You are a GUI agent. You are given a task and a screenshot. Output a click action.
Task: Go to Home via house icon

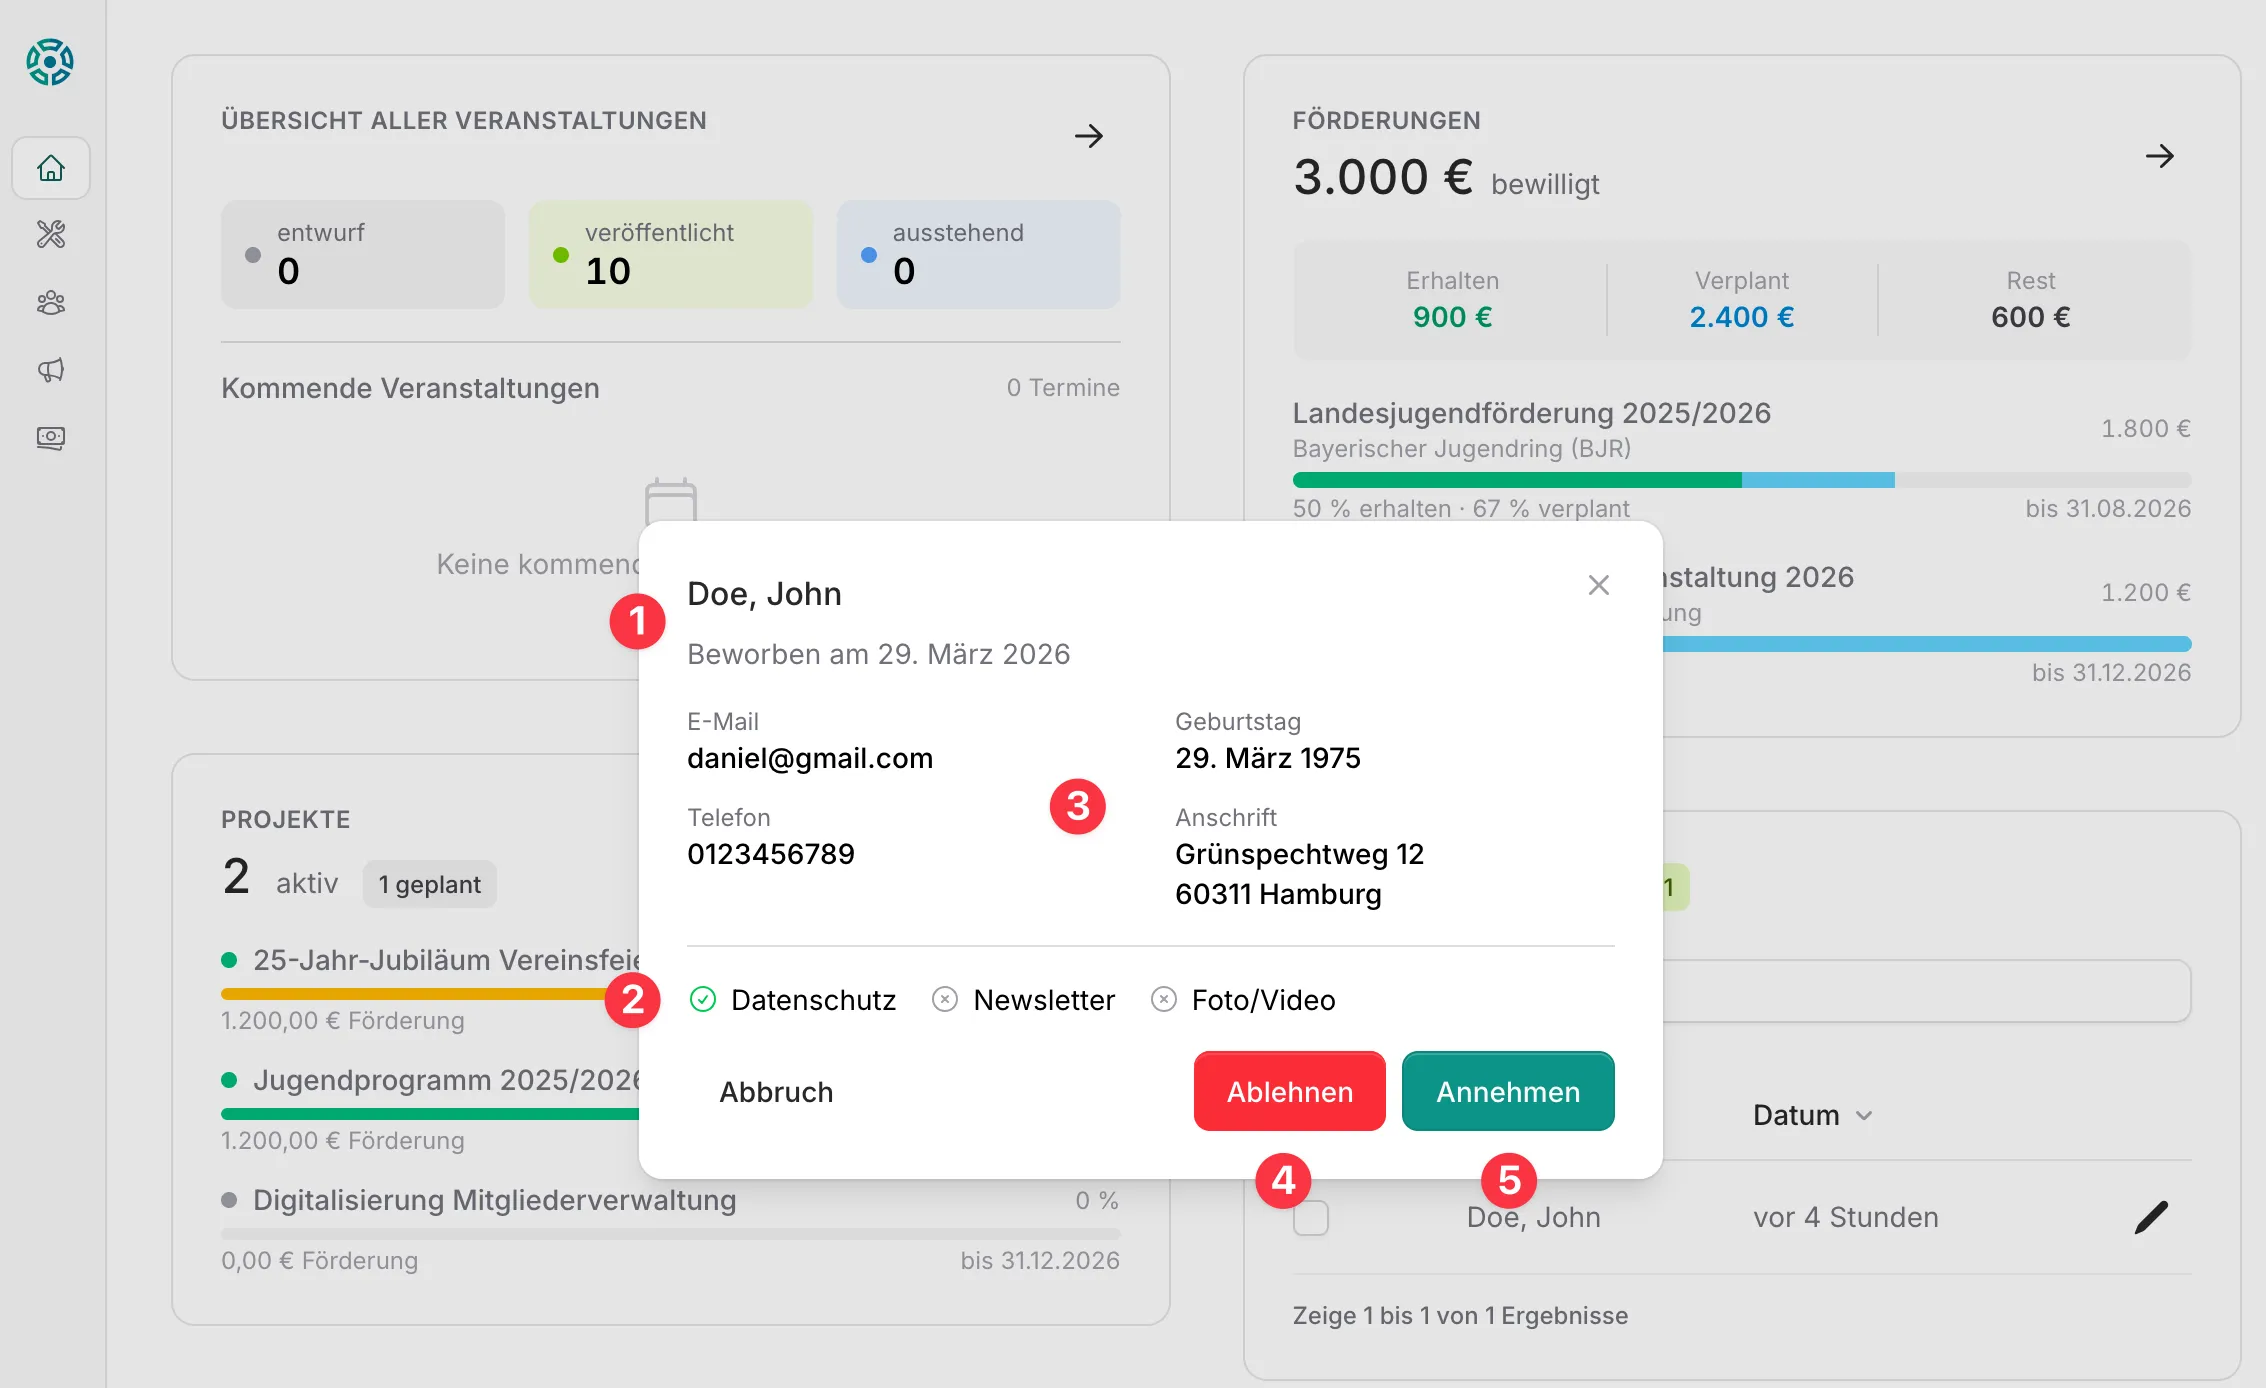[x=51, y=168]
